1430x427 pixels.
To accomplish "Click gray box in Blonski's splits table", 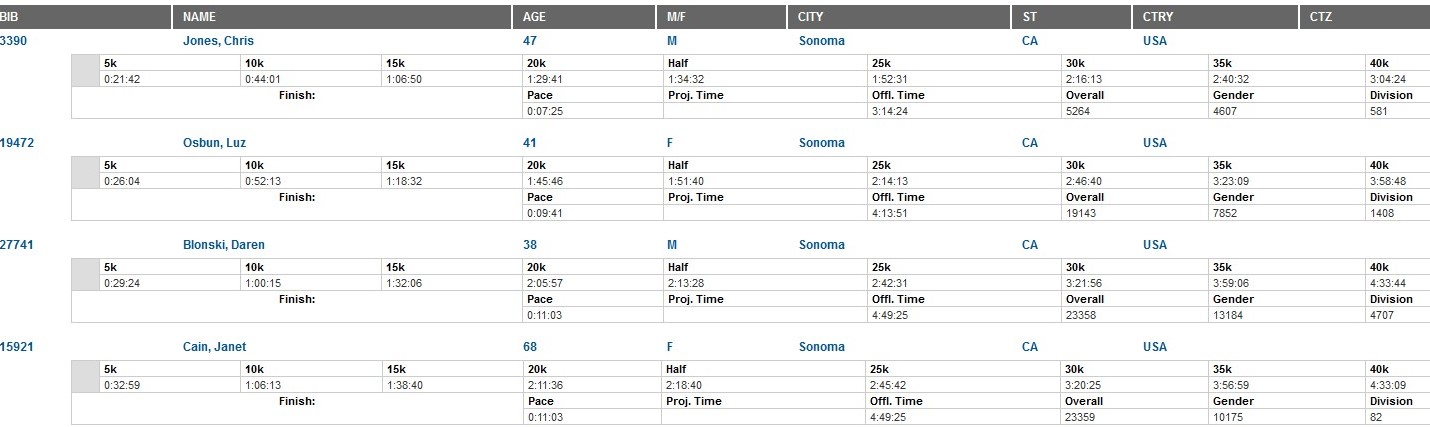I will [86, 275].
